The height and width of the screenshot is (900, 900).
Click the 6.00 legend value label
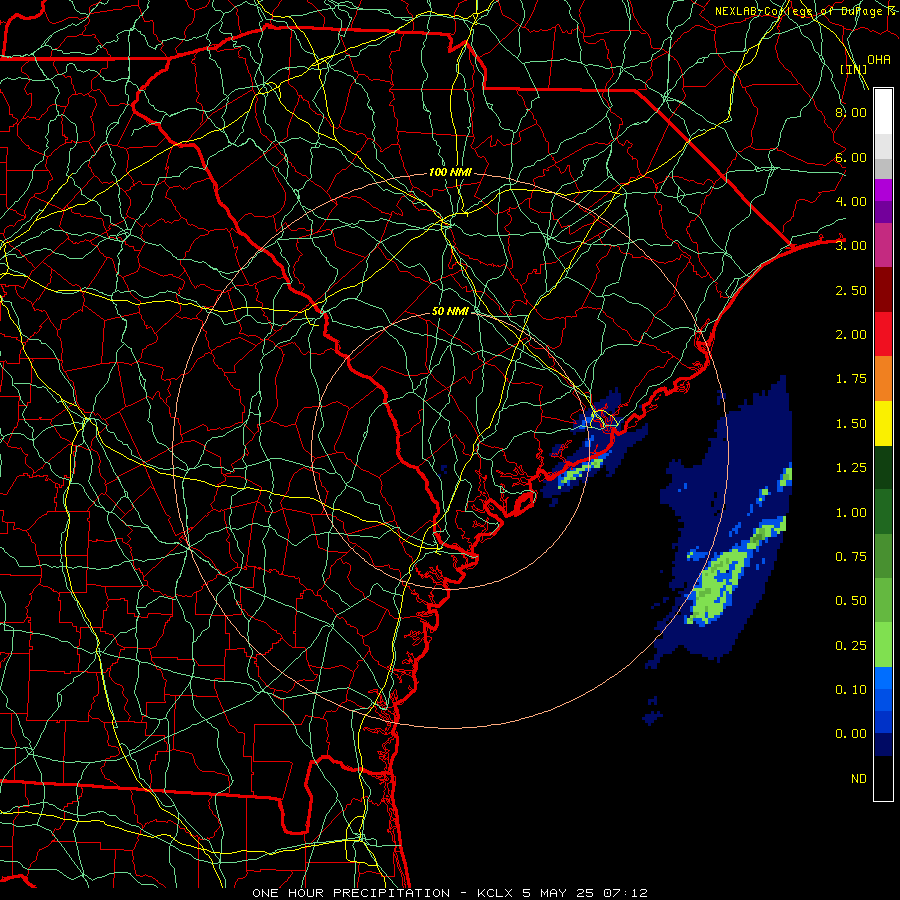tap(851, 157)
